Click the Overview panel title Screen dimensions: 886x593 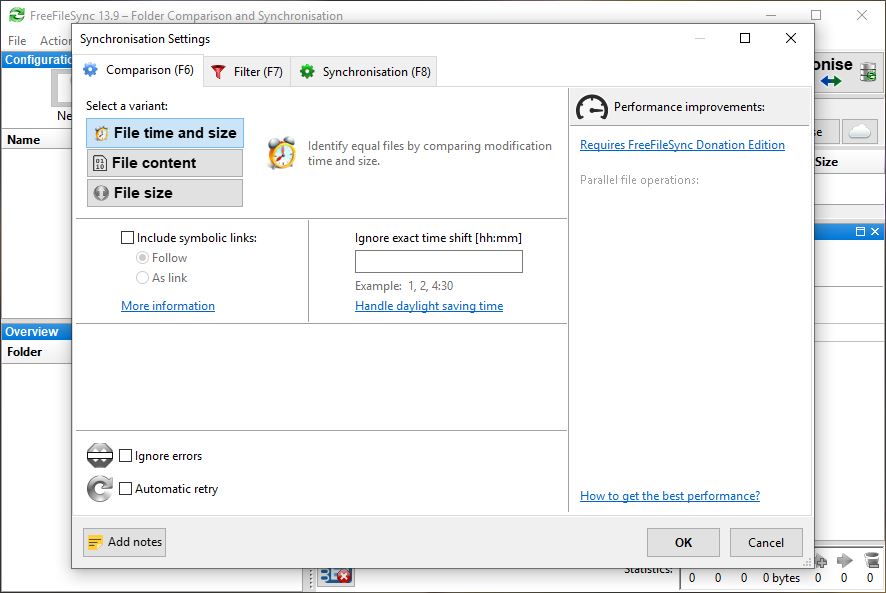click(x=32, y=332)
